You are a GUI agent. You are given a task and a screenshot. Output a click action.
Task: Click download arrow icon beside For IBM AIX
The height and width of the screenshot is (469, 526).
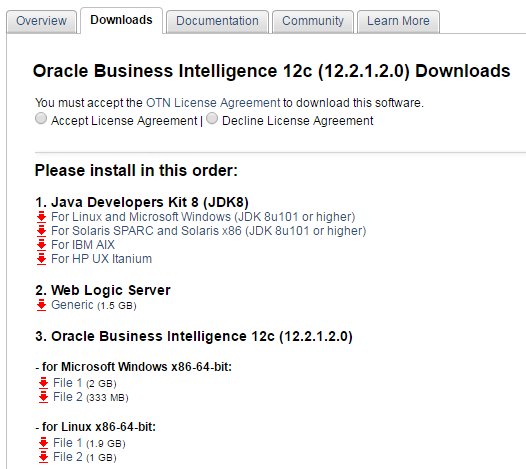41,245
